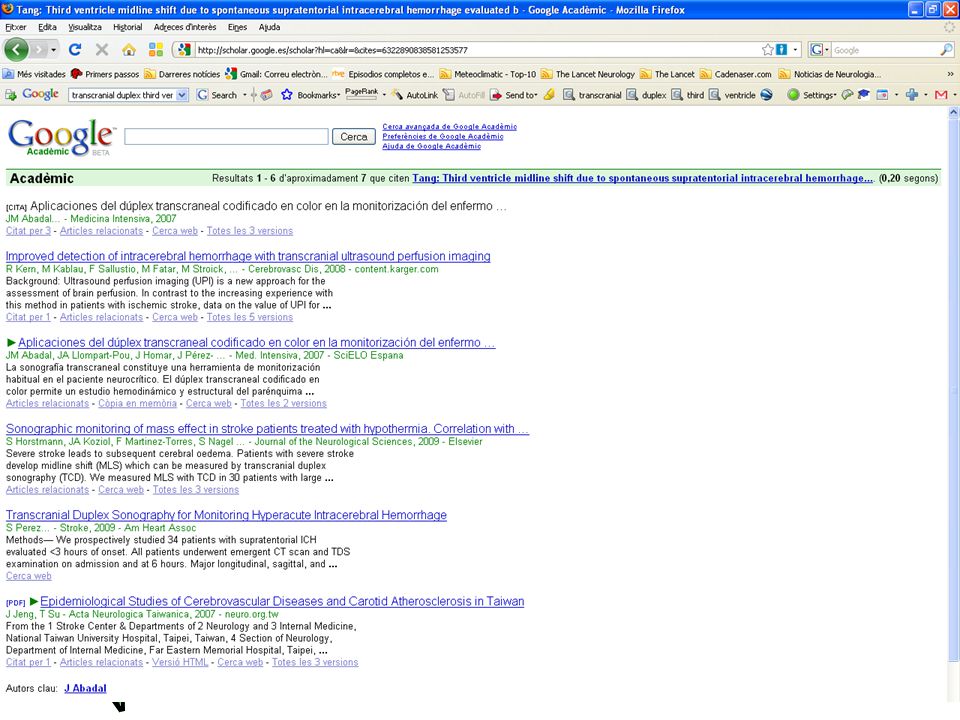
Task: Click the site identity icon in address bar
Action: click(x=183, y=50)
